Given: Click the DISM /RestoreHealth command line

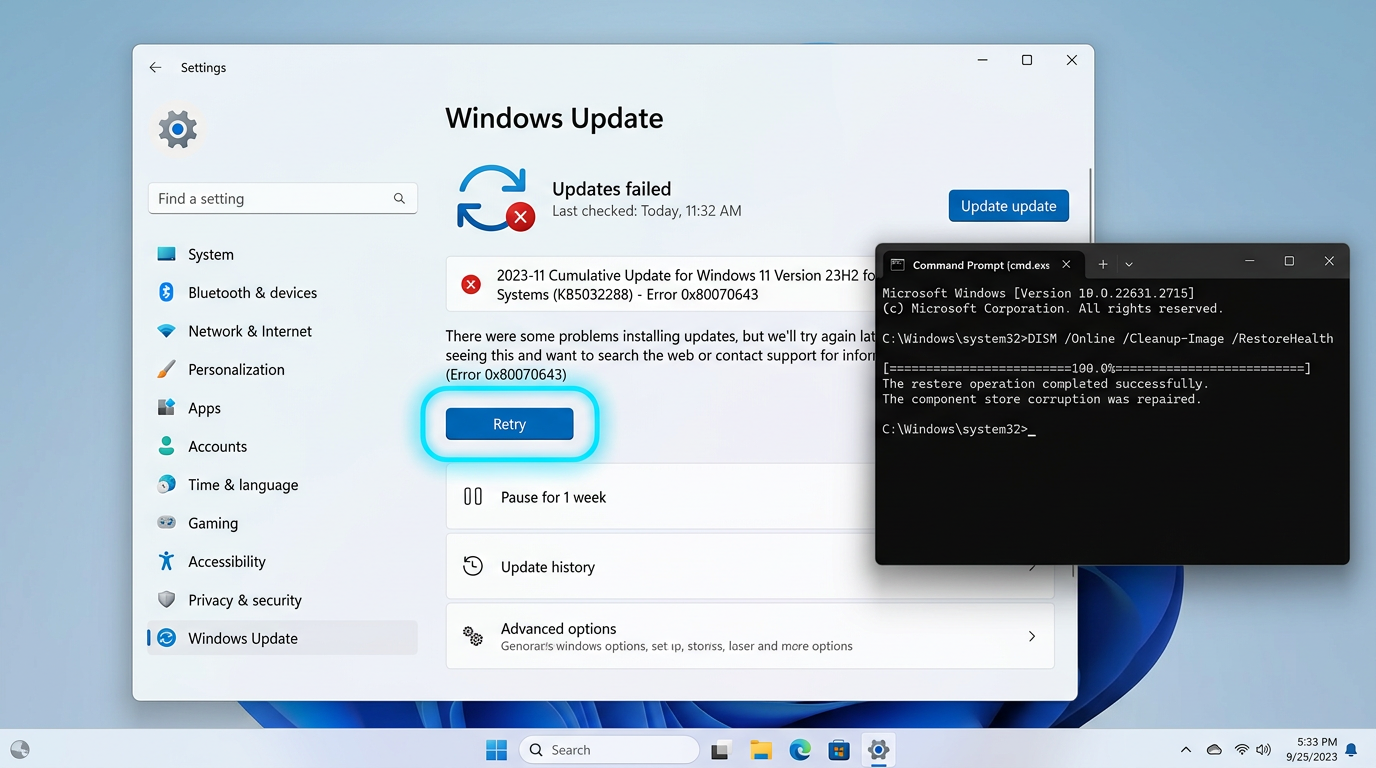Looking at the screenshot, I should tap(1107, 338).
